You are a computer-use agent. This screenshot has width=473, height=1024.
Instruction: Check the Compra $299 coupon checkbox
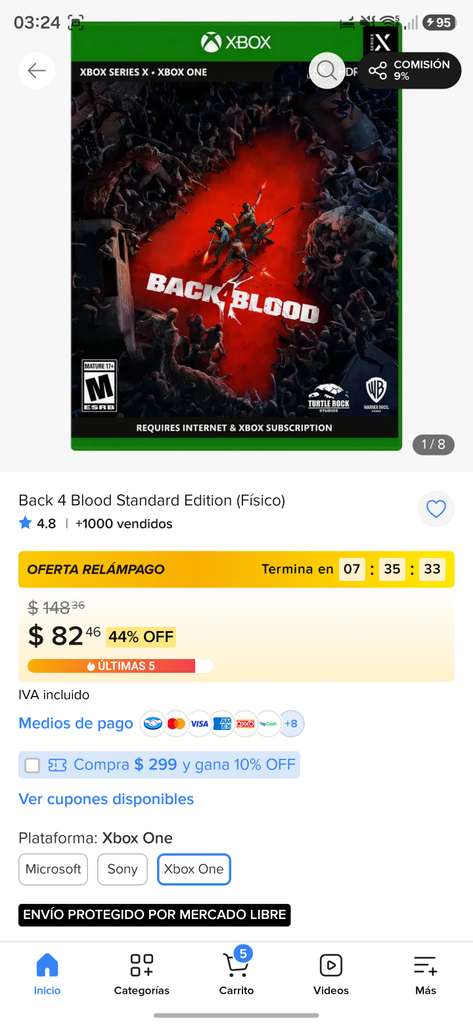click(33, 765)
